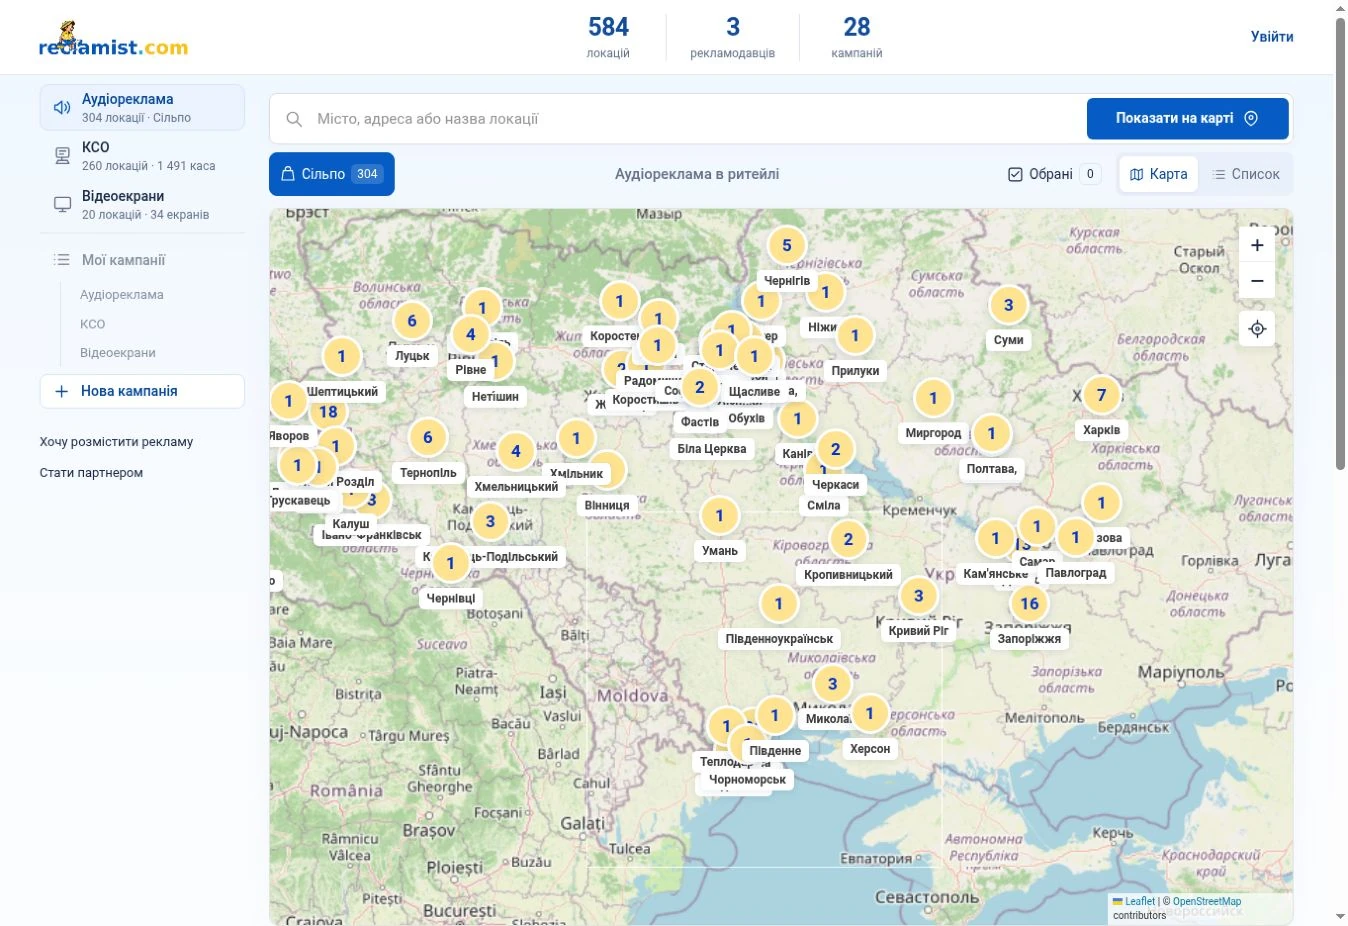Select the Відеоекрани monitor icon
Image resolution: width=1348 pixels, height=926 pixels.
coord(62,204)
